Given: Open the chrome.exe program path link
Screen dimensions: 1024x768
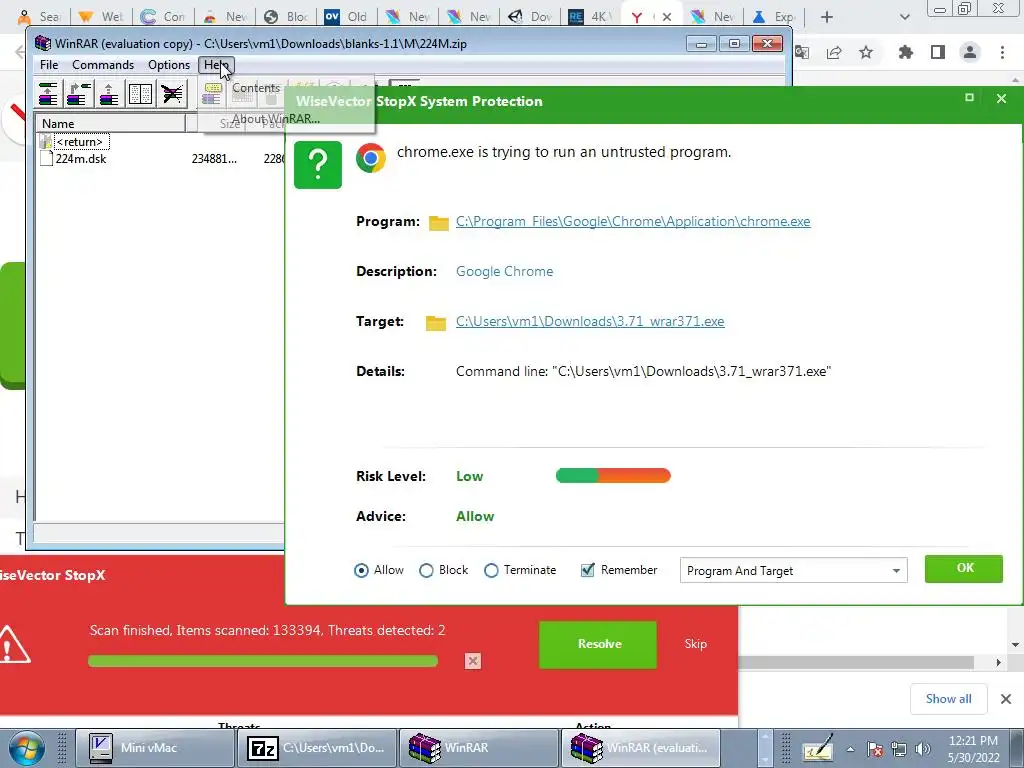Looking at the screenshot, I should coord(633,221).
